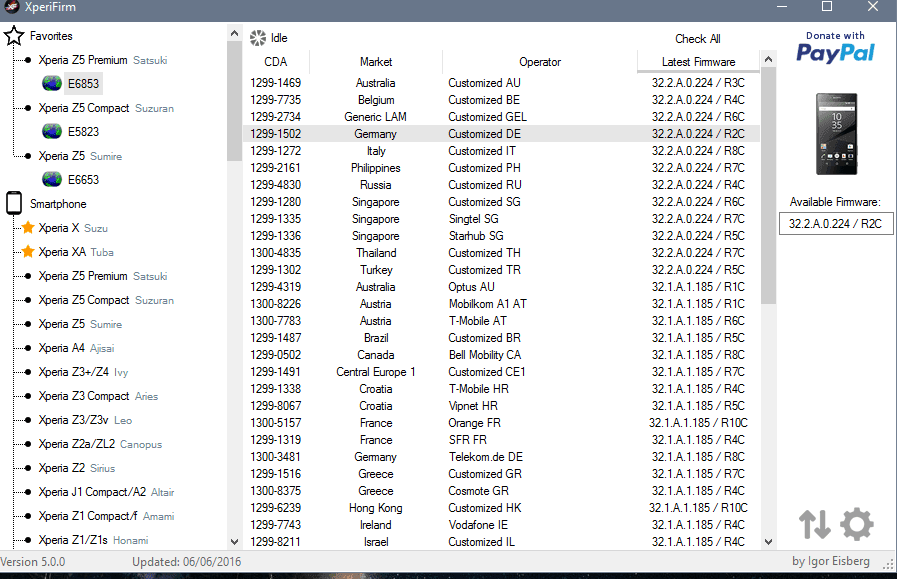Click the globe icon next to E5823
The height and width of the screenshot is (579, 897).
52,132
